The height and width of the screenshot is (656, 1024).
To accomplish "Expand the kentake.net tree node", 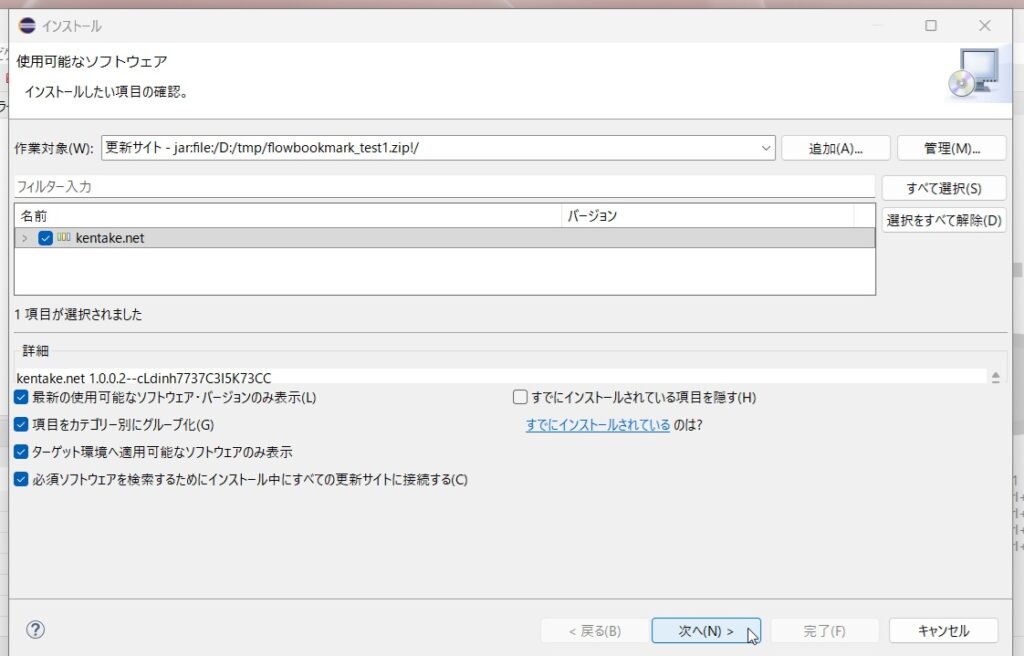I will 25,238.
